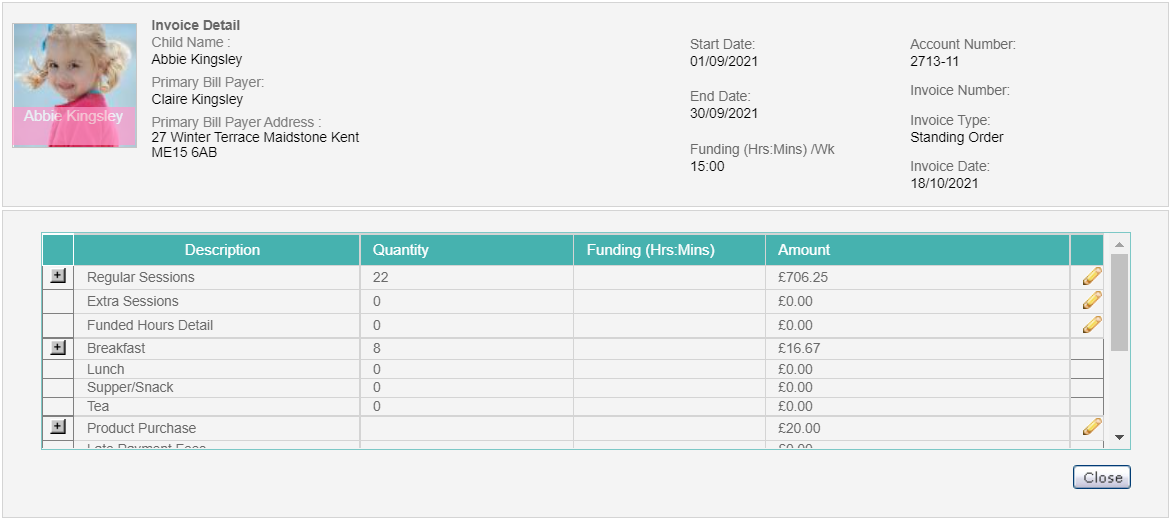The width and height of the screenshot is (1172, 521).
Task: Expand the Product Purchase row
Action: pyautogui.click(x=58, y=427)
